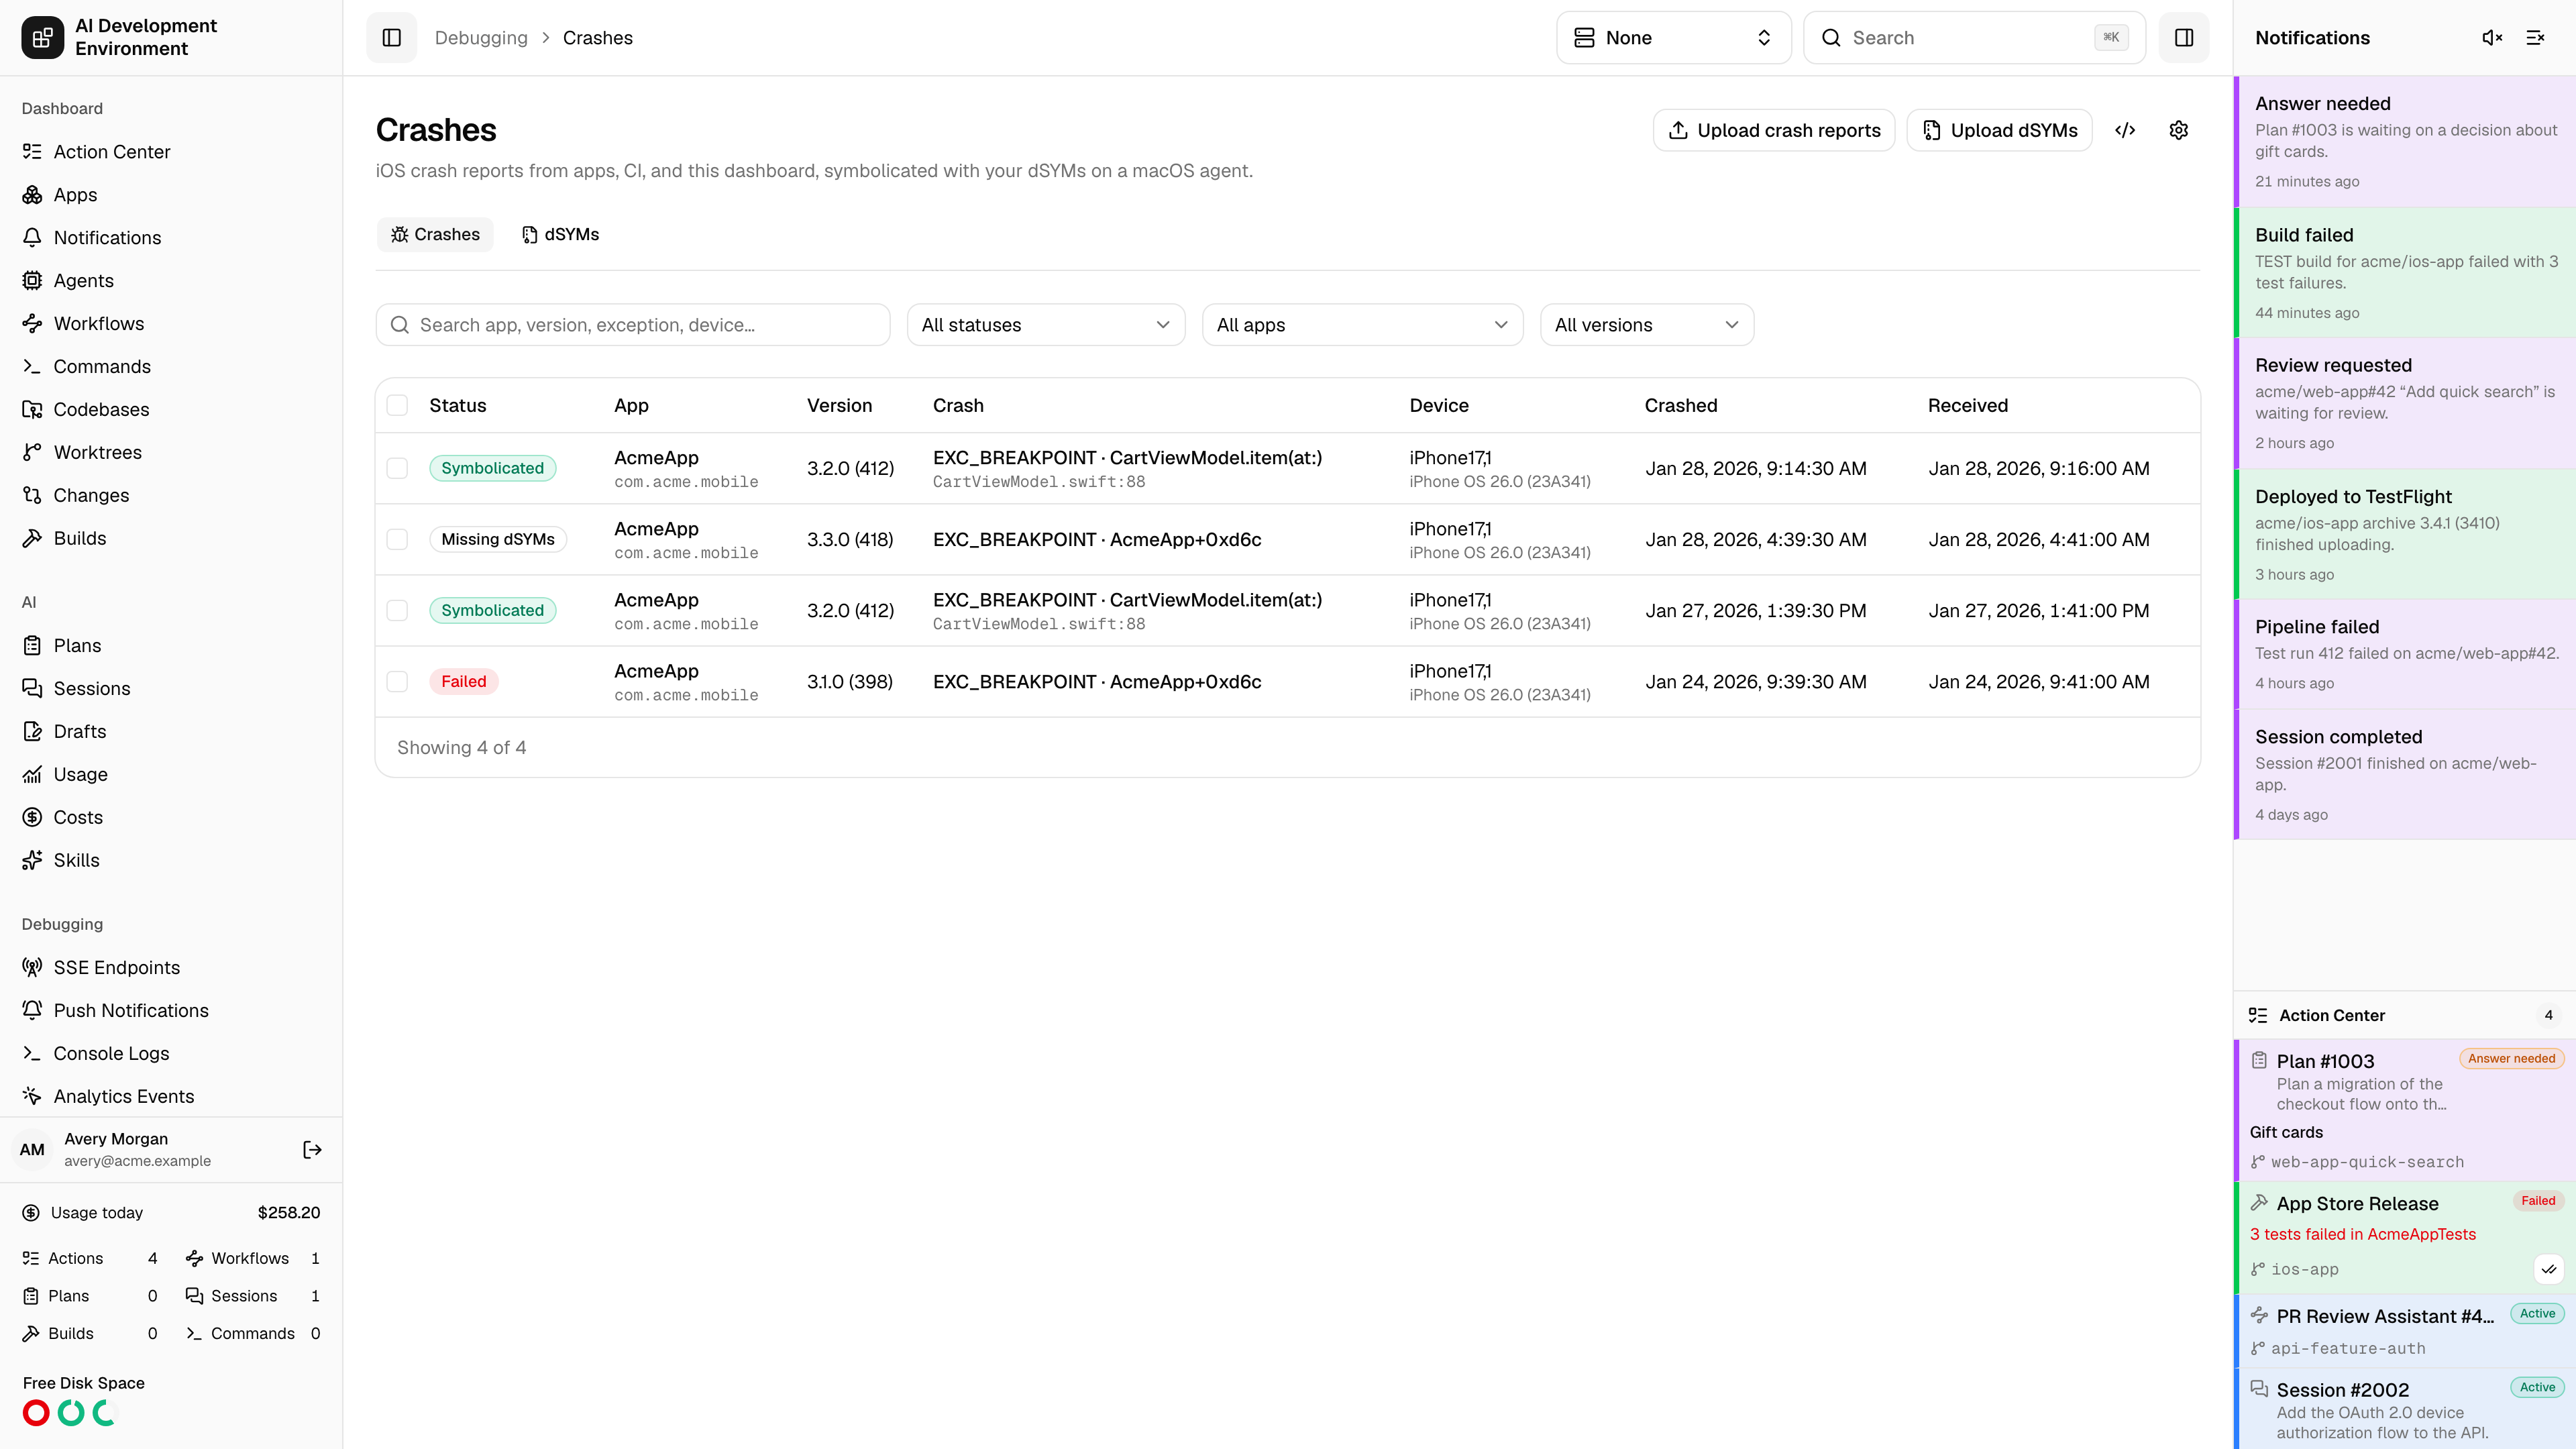Open Plan #1003 action card
Screen dimensions: 2576x1449
(2405, 1110)
